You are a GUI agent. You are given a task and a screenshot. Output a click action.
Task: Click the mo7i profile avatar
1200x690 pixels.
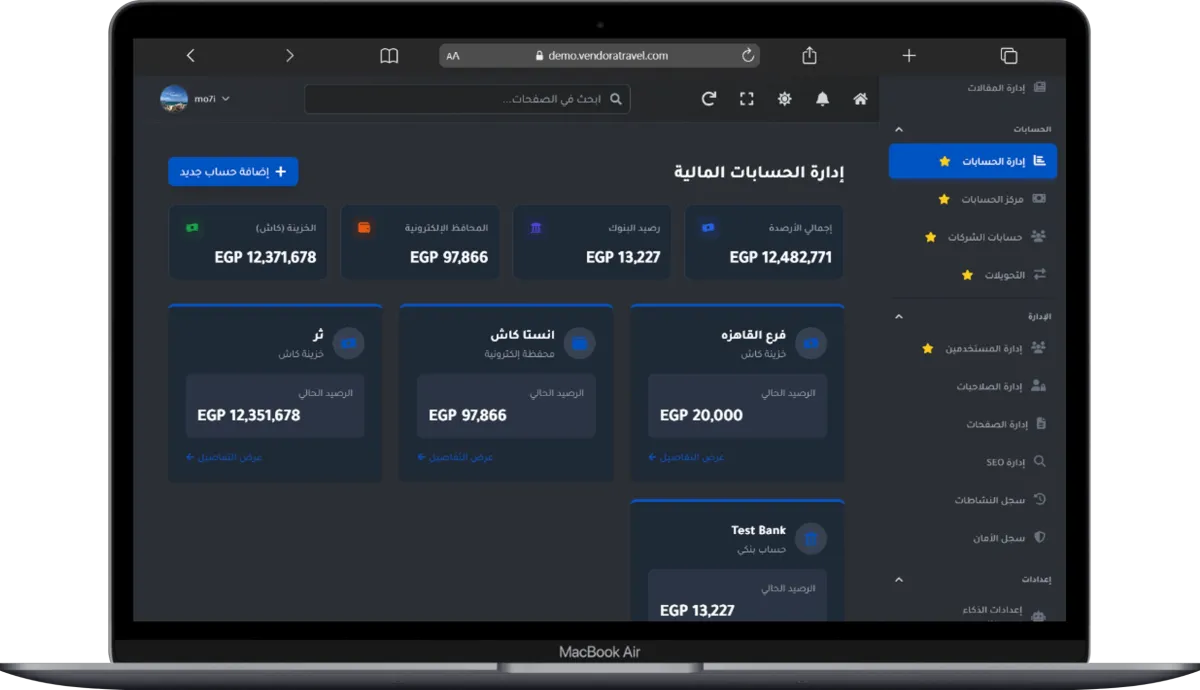click(x=174, y=99)
